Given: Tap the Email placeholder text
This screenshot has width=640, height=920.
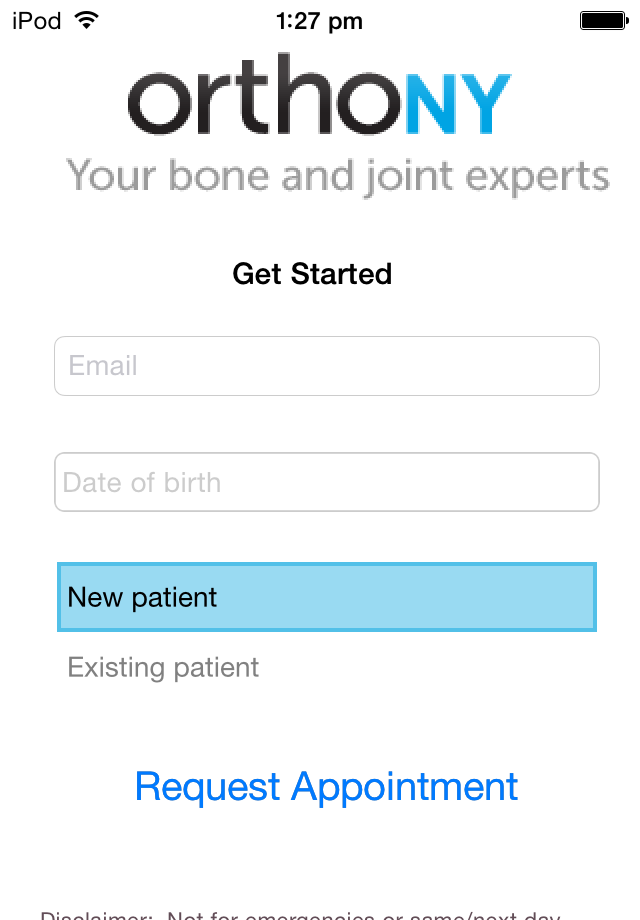Looking at the screenshot, I should point(103,366).
